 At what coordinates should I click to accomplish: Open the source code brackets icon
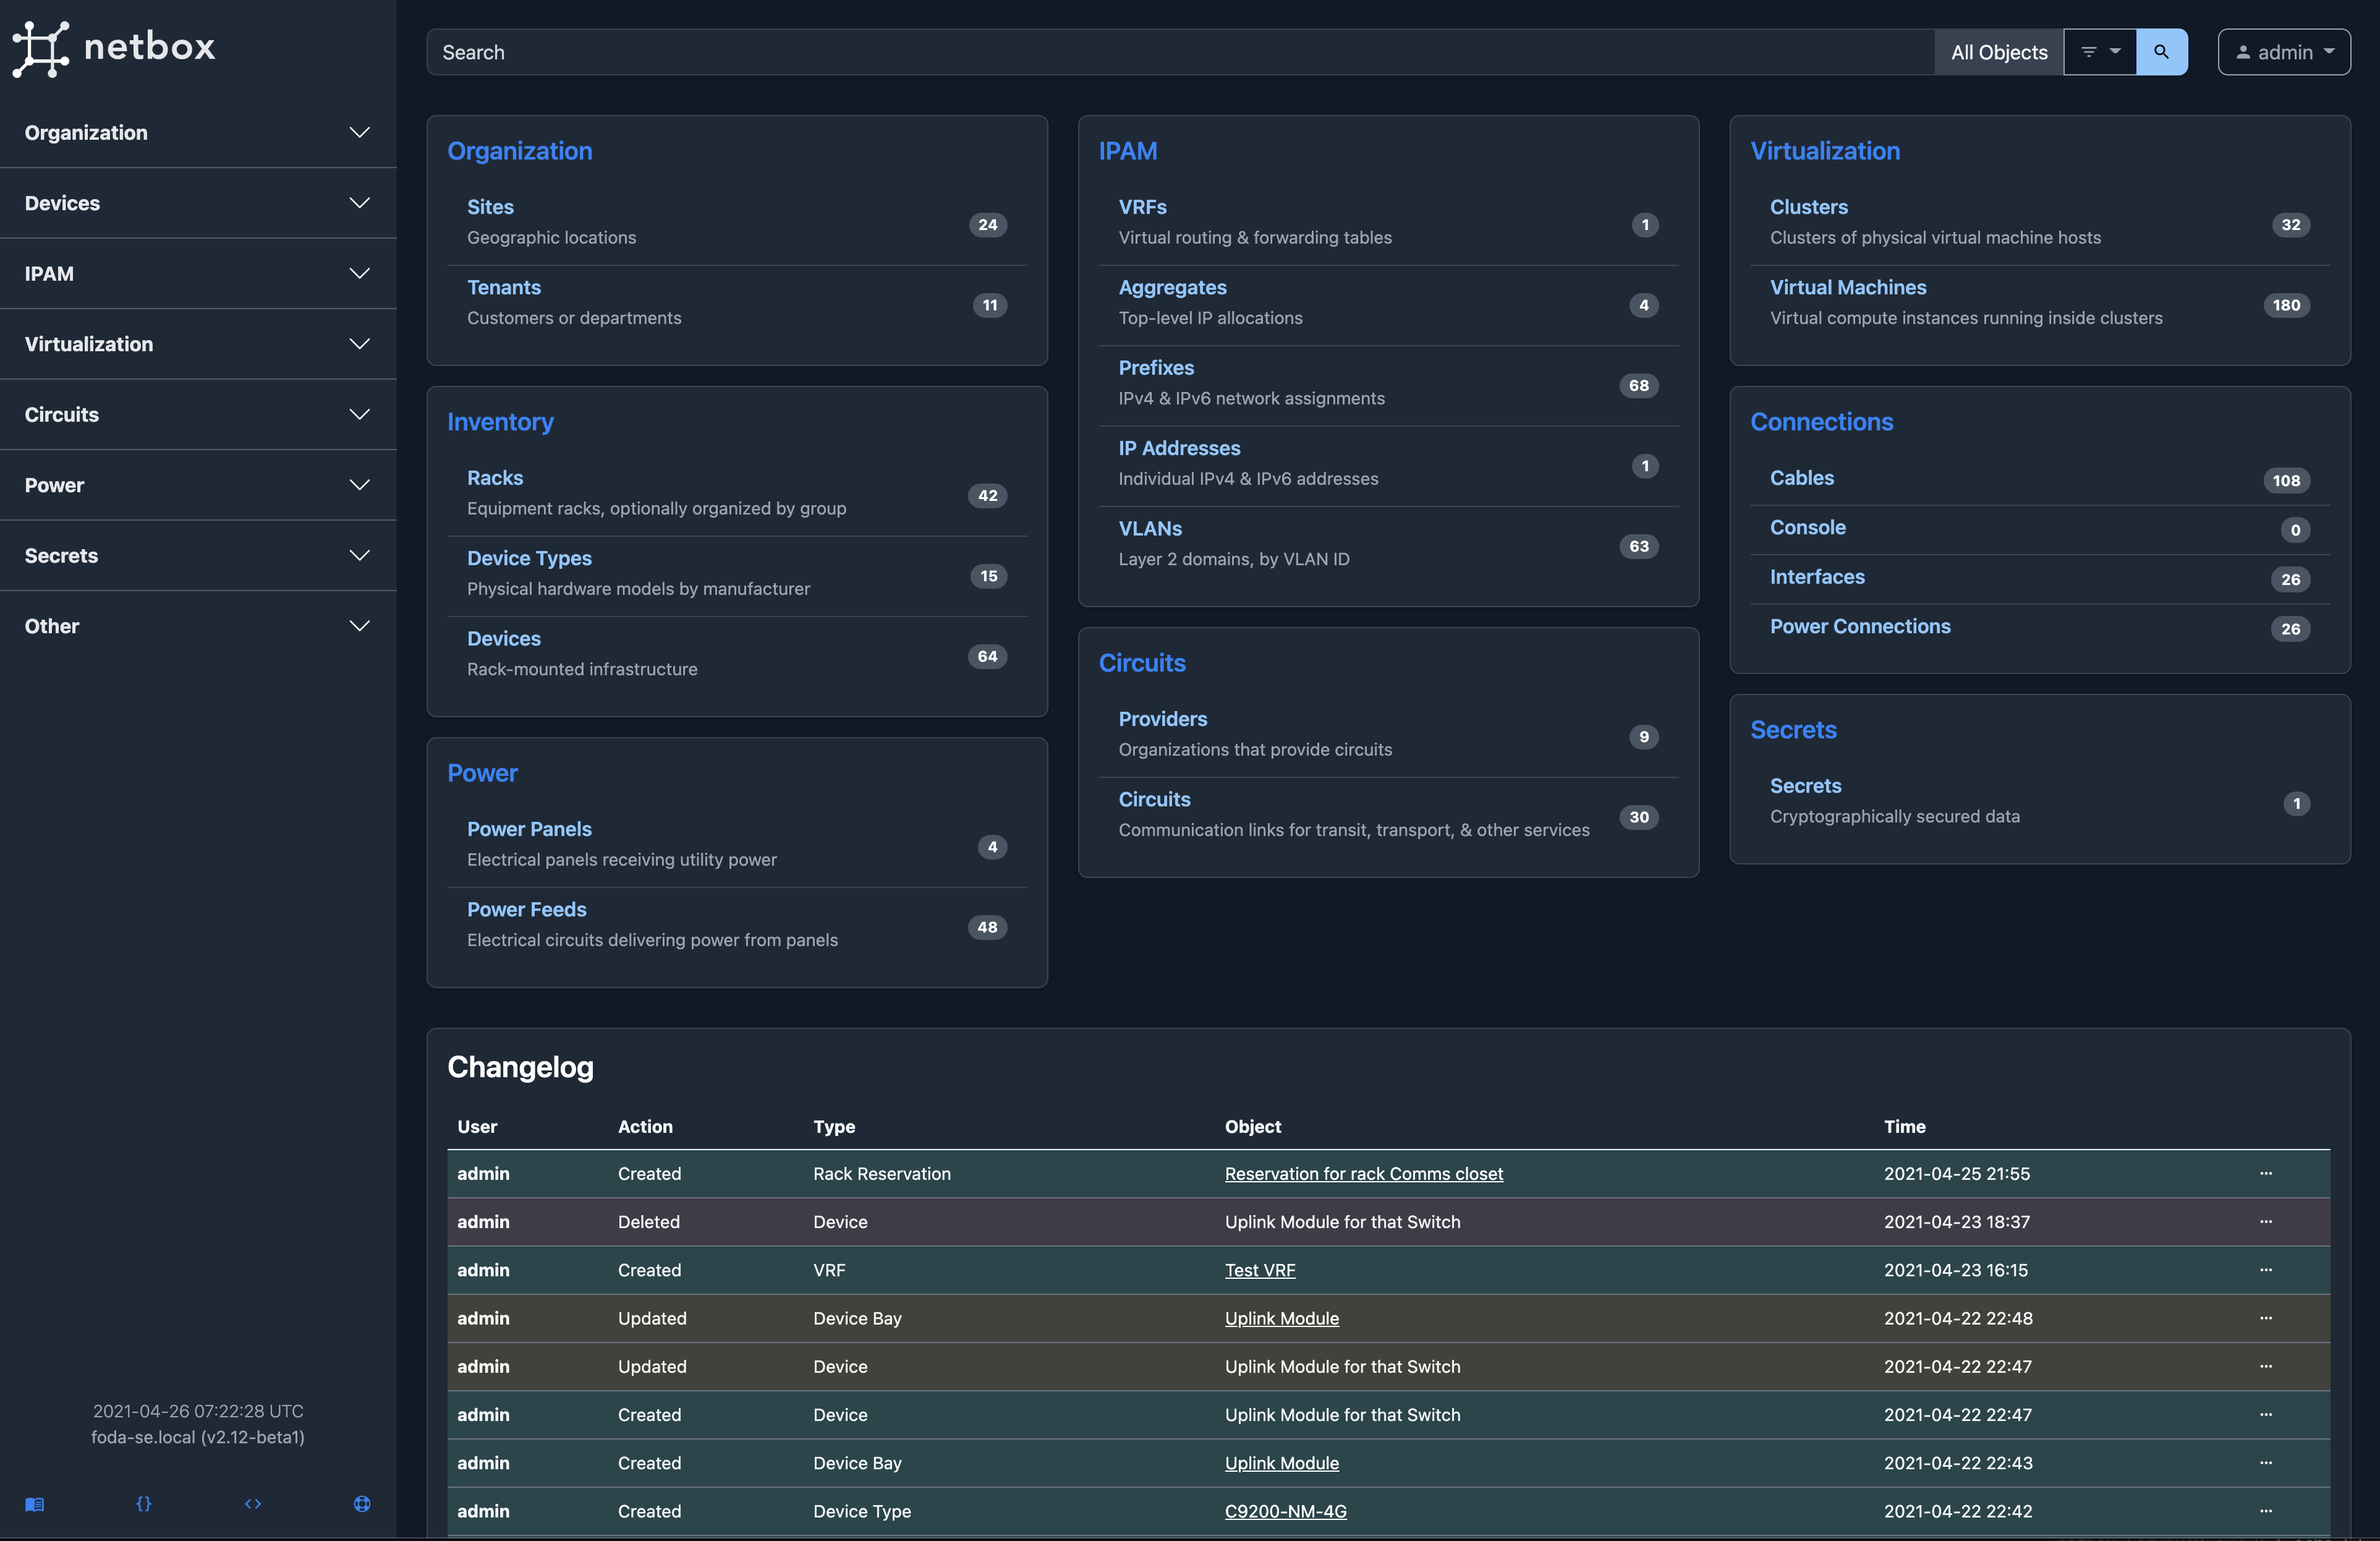click(253, 1504)
